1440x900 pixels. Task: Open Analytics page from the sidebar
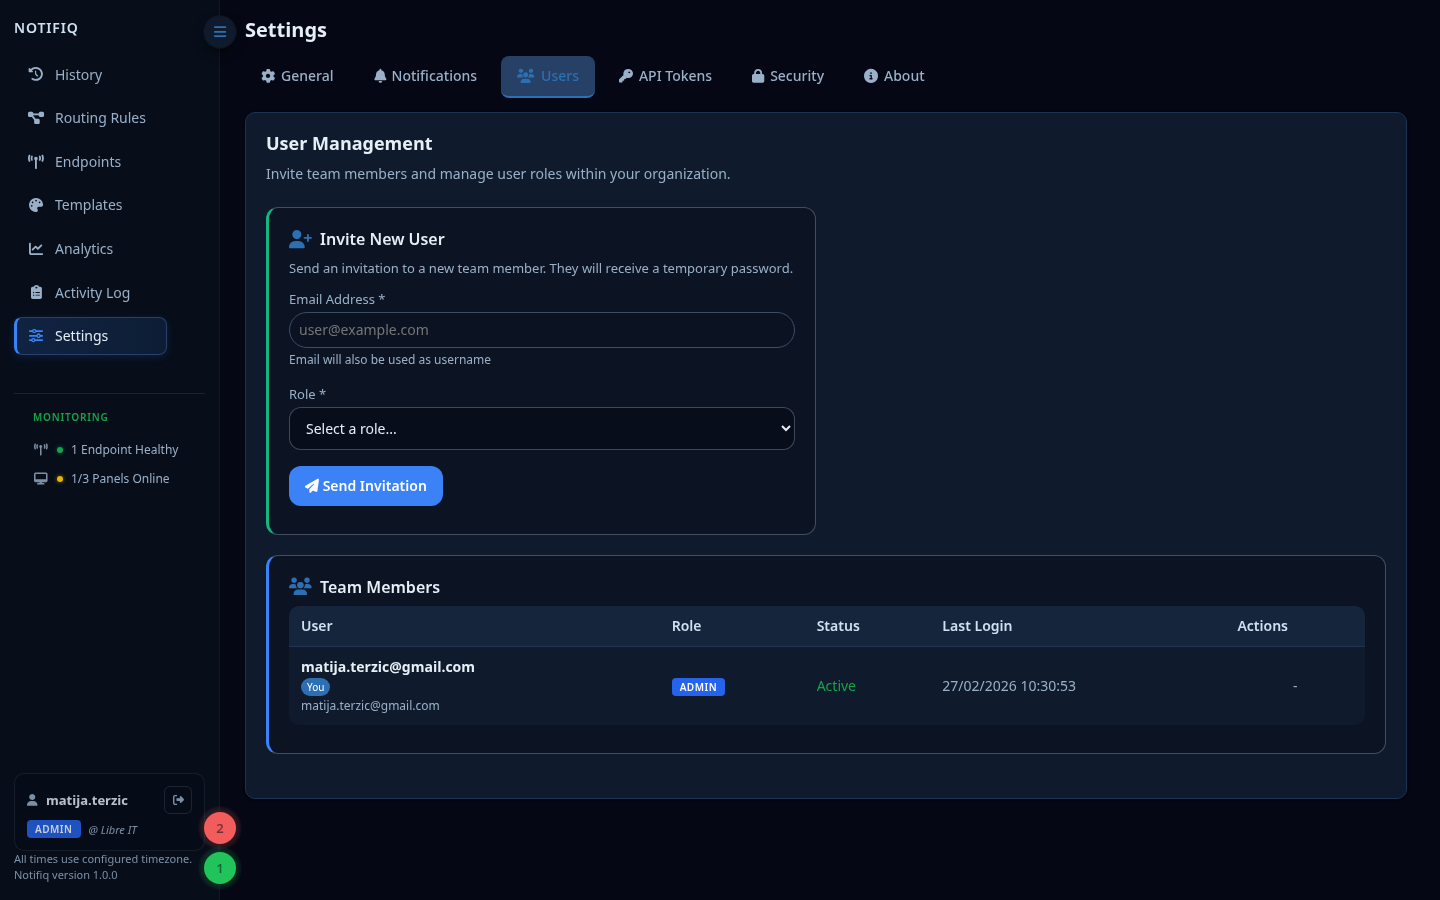[x=90, y=249]
